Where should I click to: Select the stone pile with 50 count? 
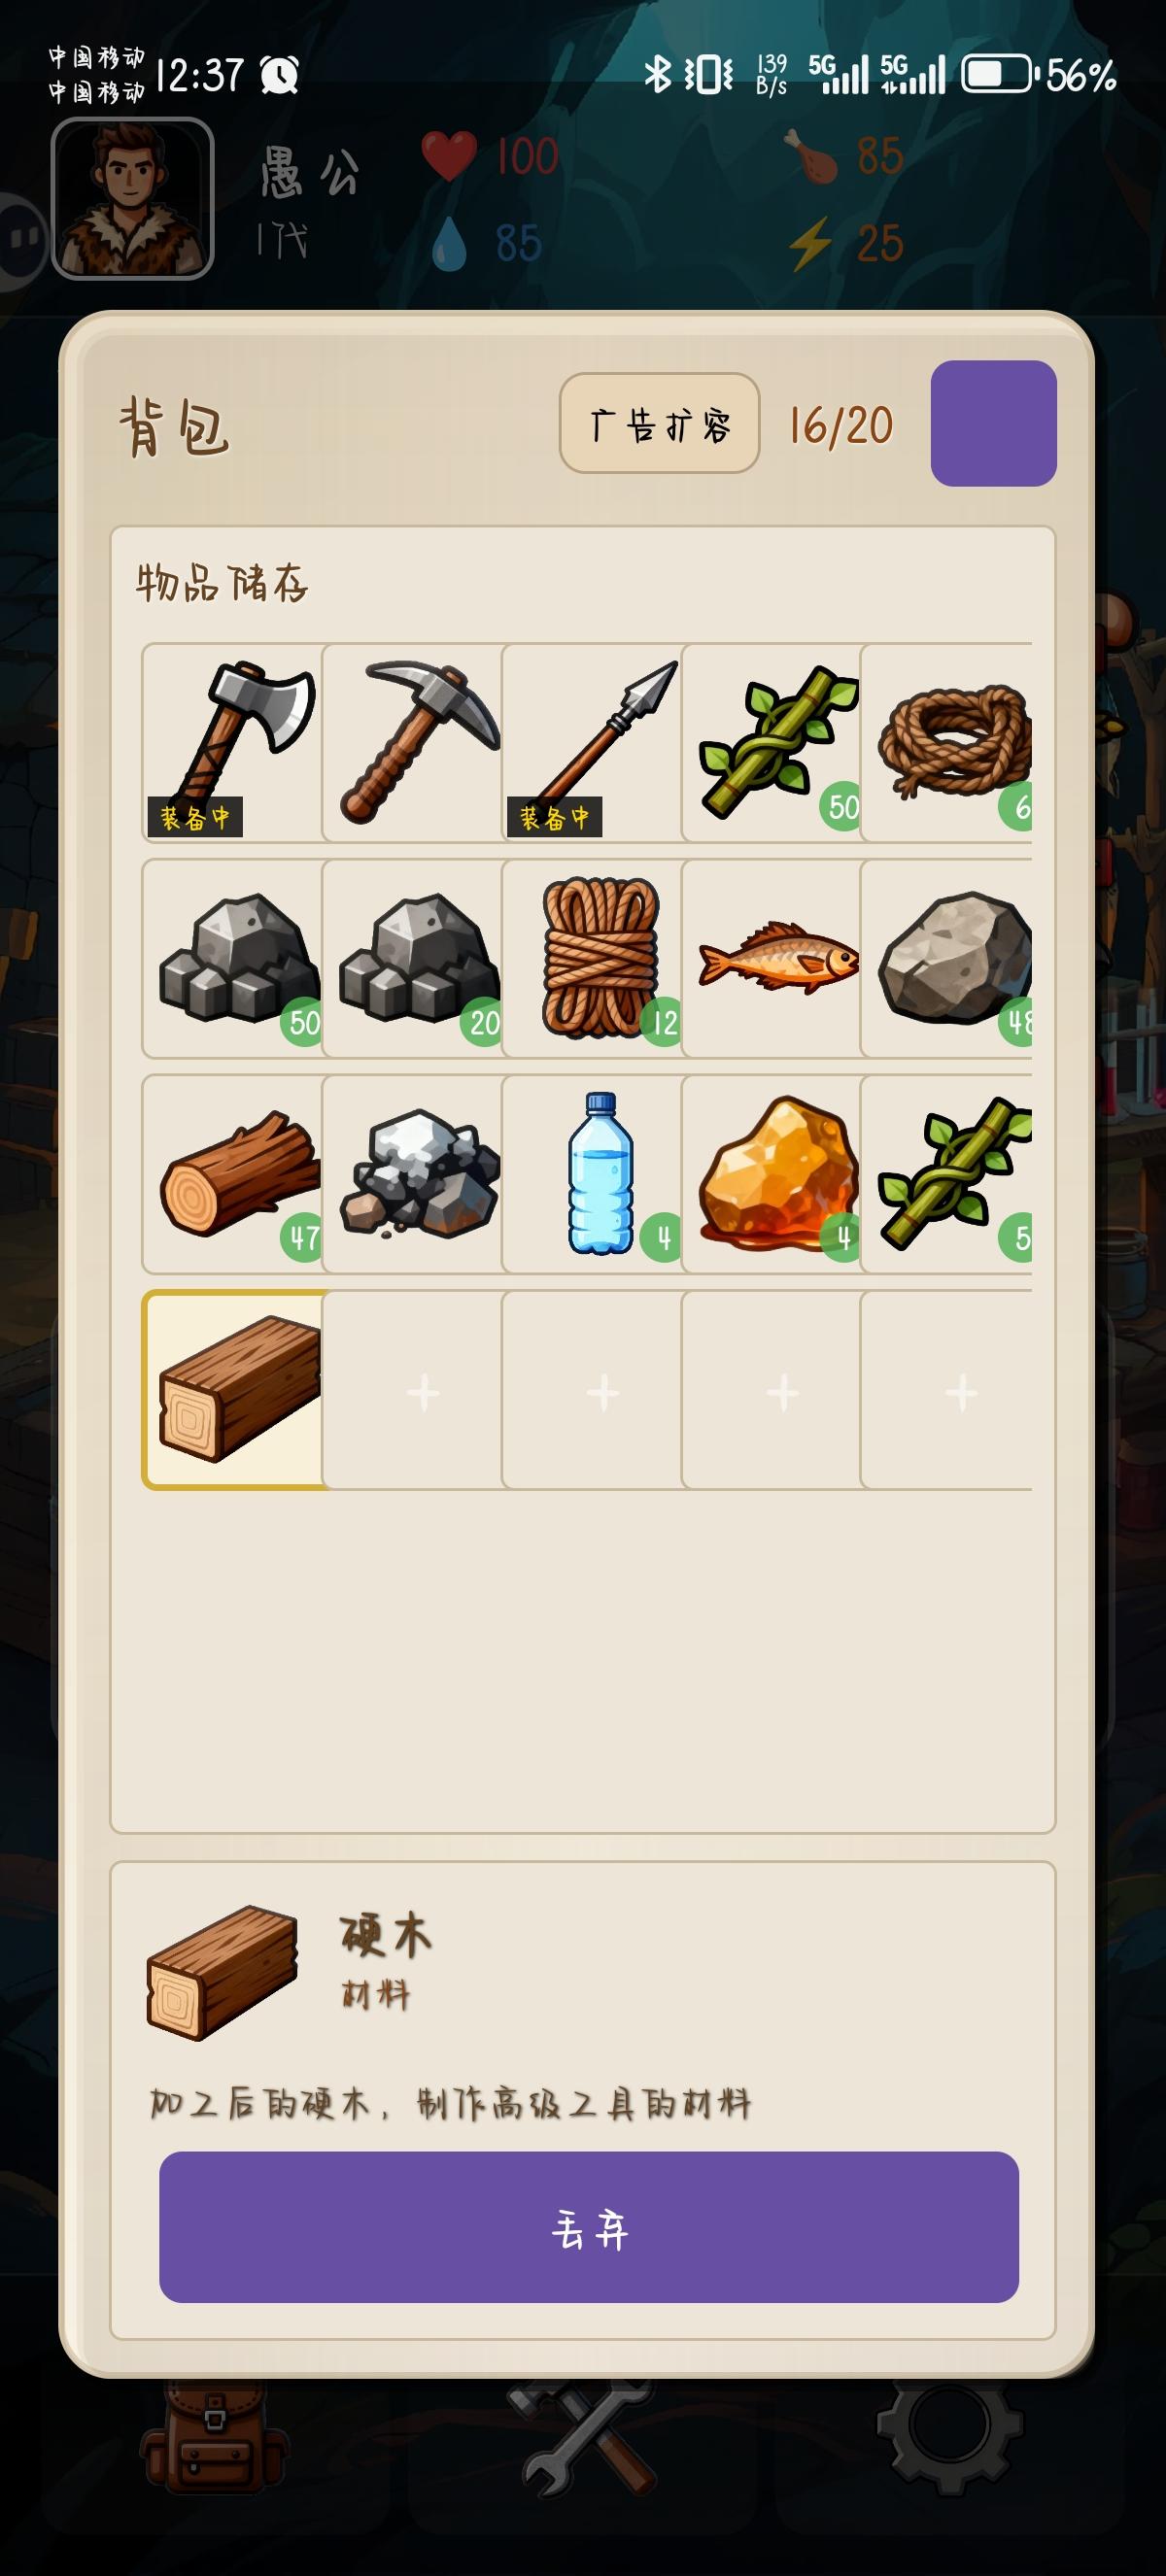click(x=232, y=958)
